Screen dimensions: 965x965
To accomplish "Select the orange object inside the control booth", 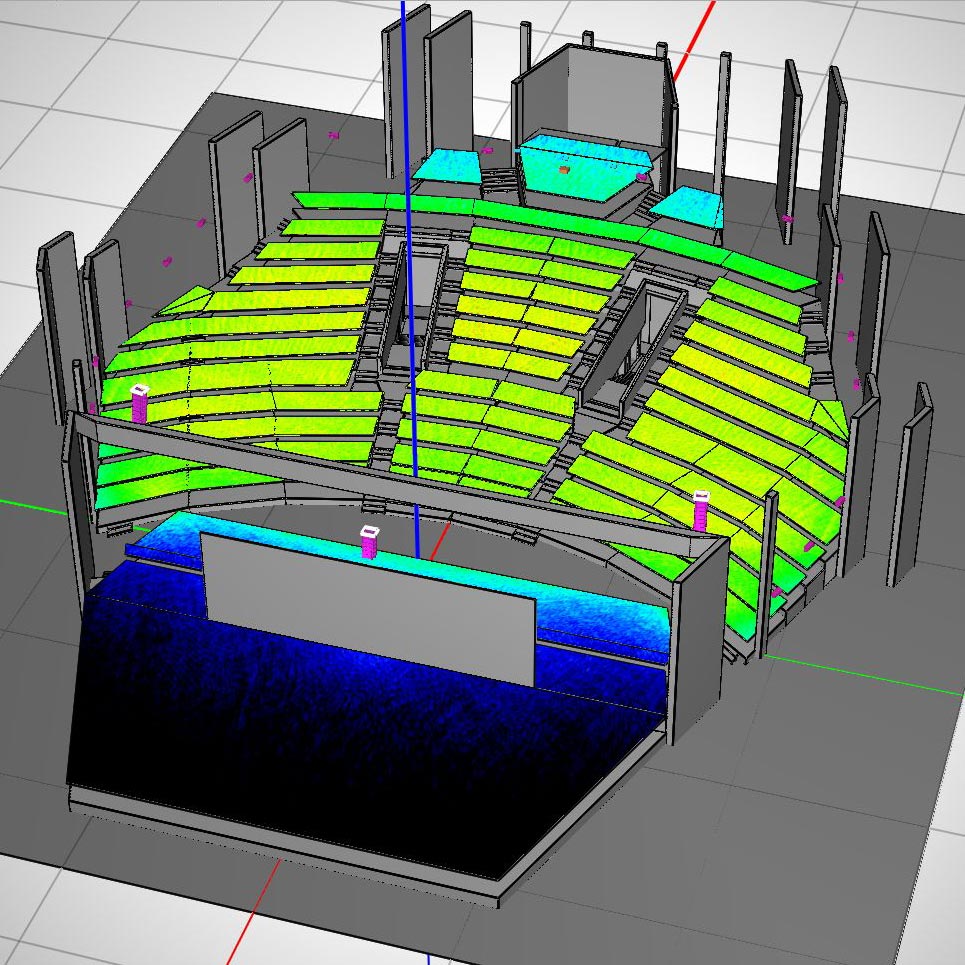I will (564, 169).
